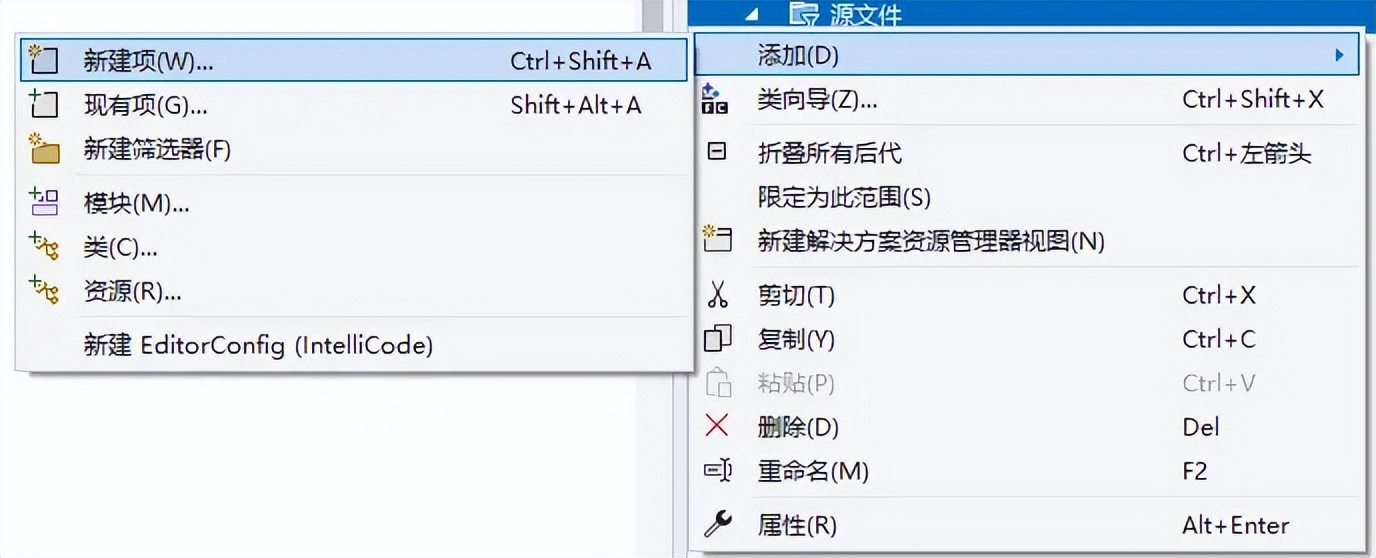Click the 资源(R) resource icon
The image size is (1376, 558).
click(x=43, y=291)
